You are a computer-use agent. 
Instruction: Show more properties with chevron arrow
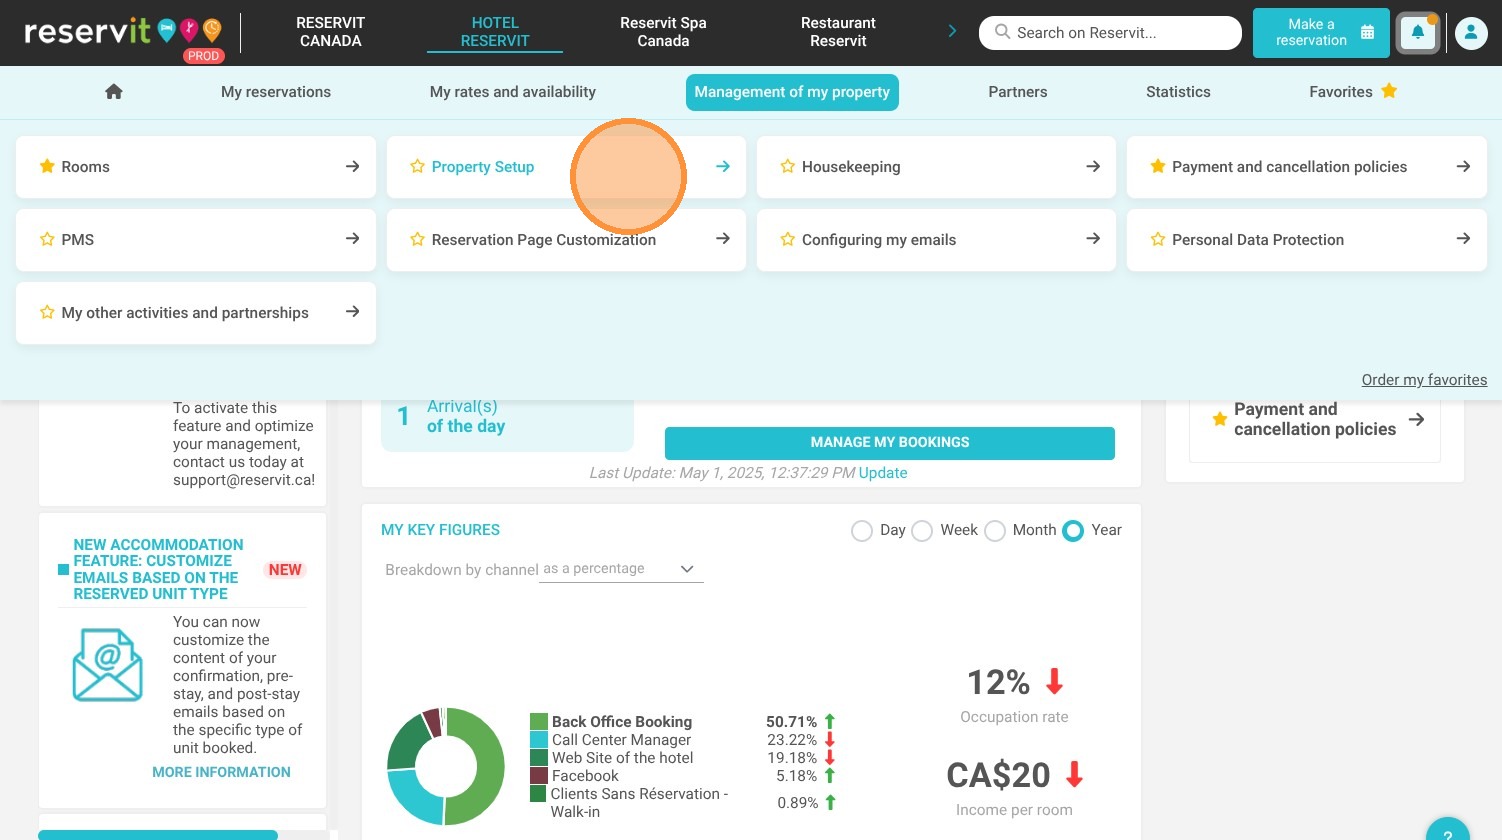tap(952, 31)
